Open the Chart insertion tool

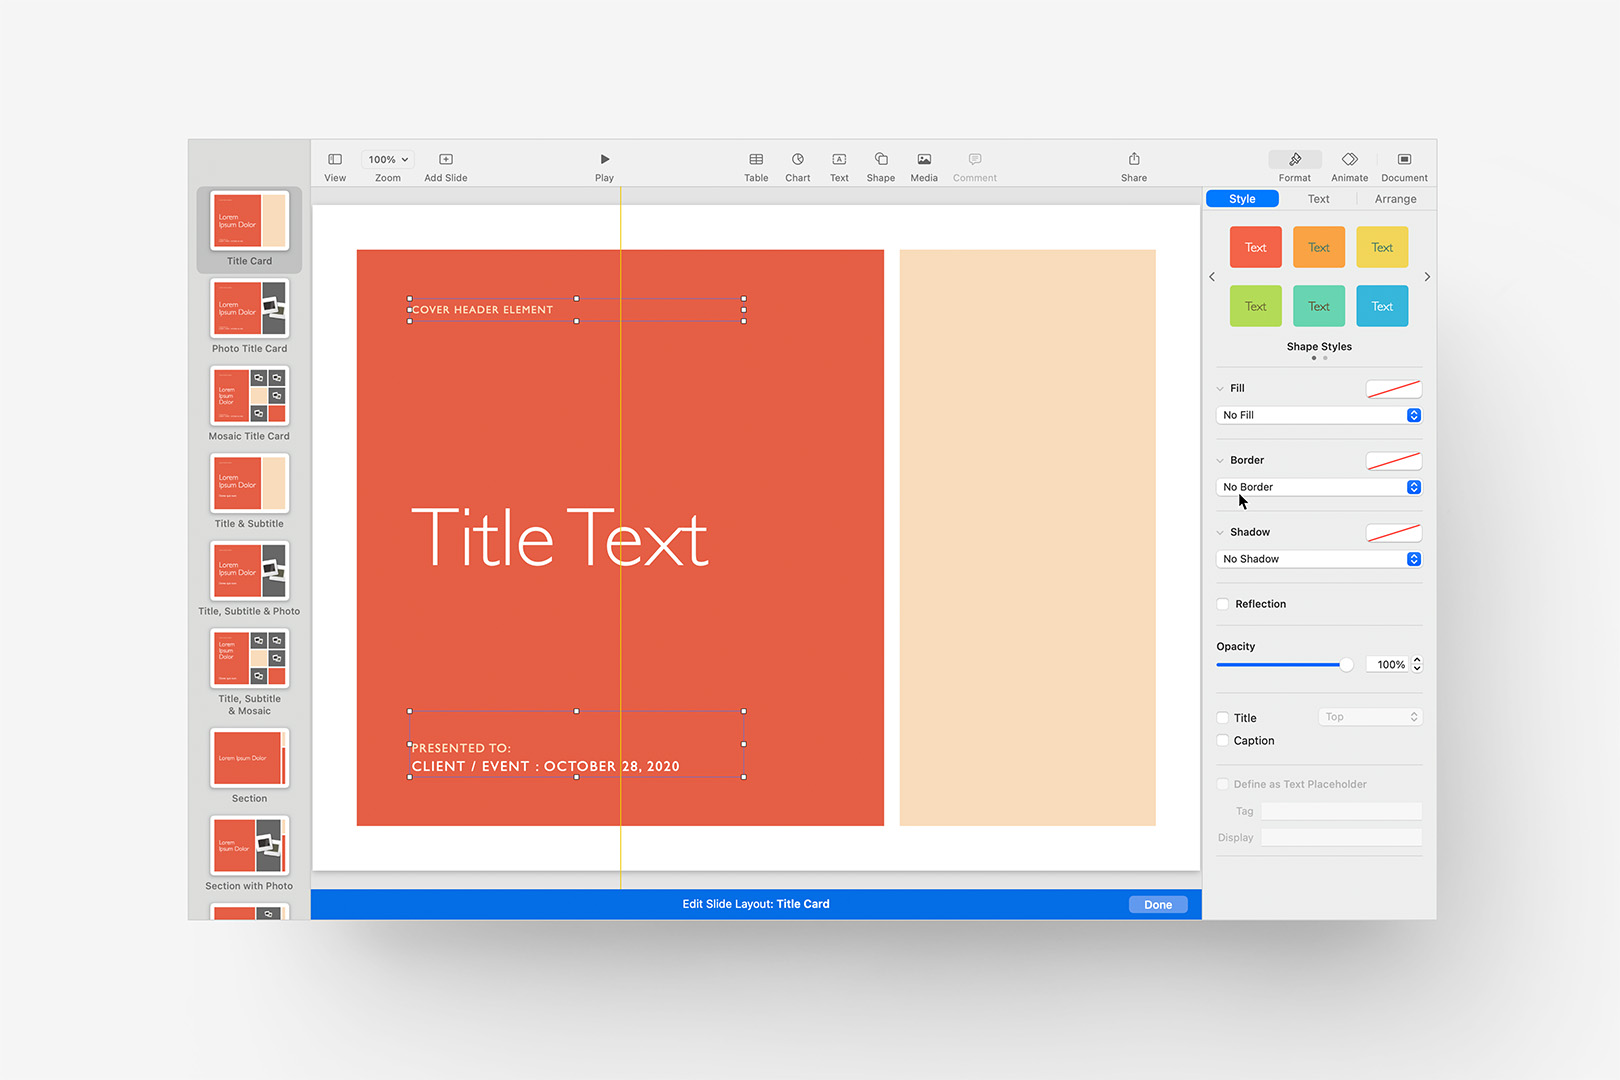coord(798,160)
